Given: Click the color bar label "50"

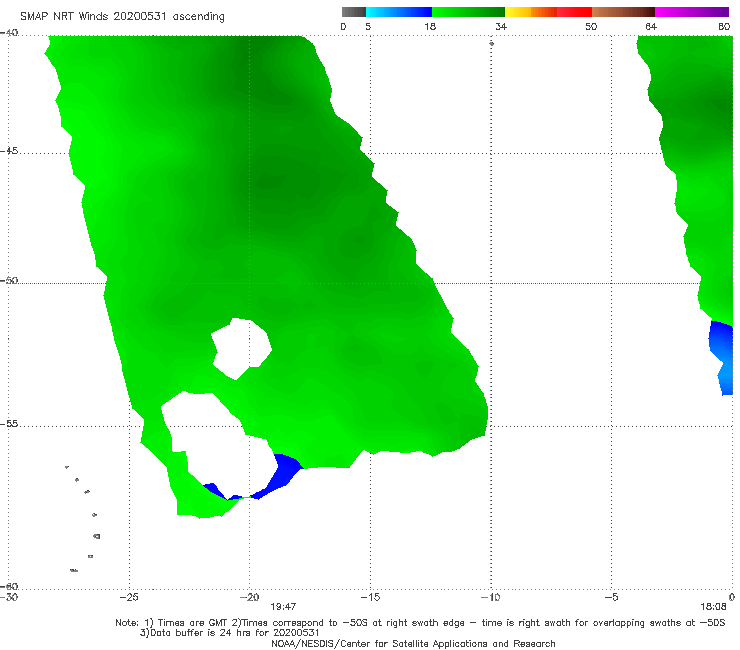Looking at the screenshot, I should coord(591,27).
